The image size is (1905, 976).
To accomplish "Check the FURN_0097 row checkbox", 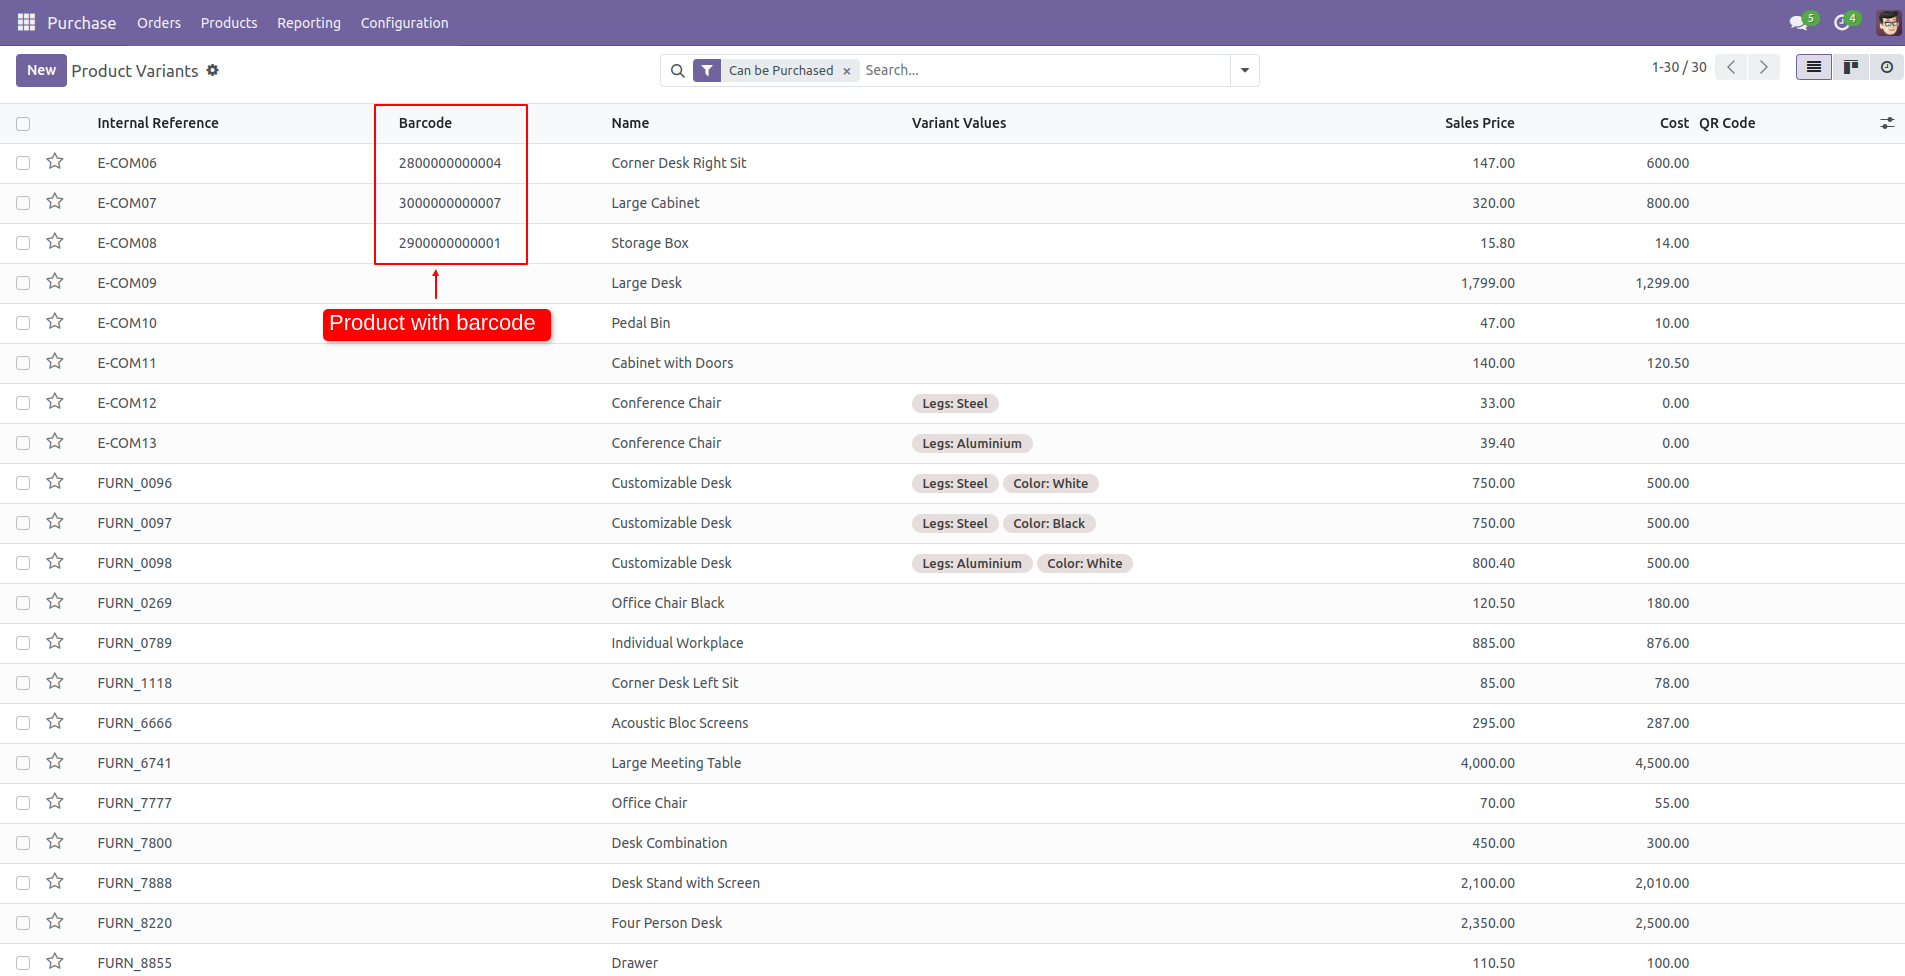I will point(23,523).
